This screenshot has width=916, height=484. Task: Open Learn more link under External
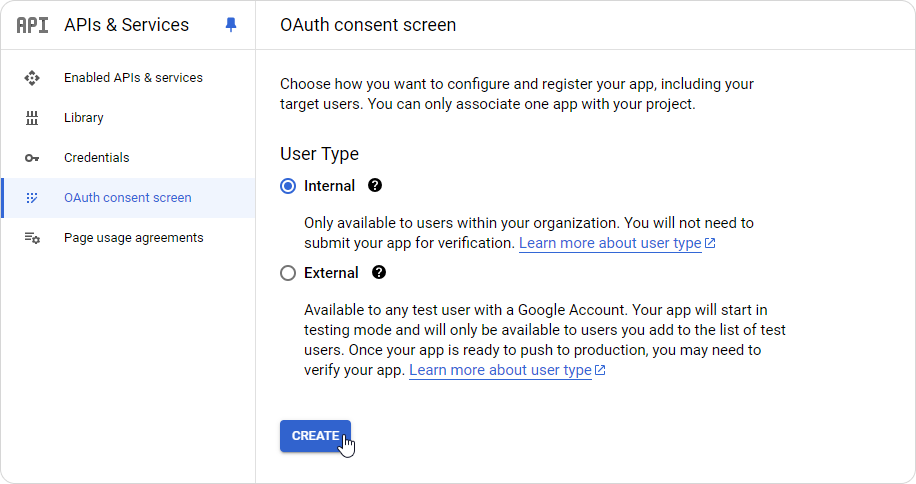click(x=507, y=370)
